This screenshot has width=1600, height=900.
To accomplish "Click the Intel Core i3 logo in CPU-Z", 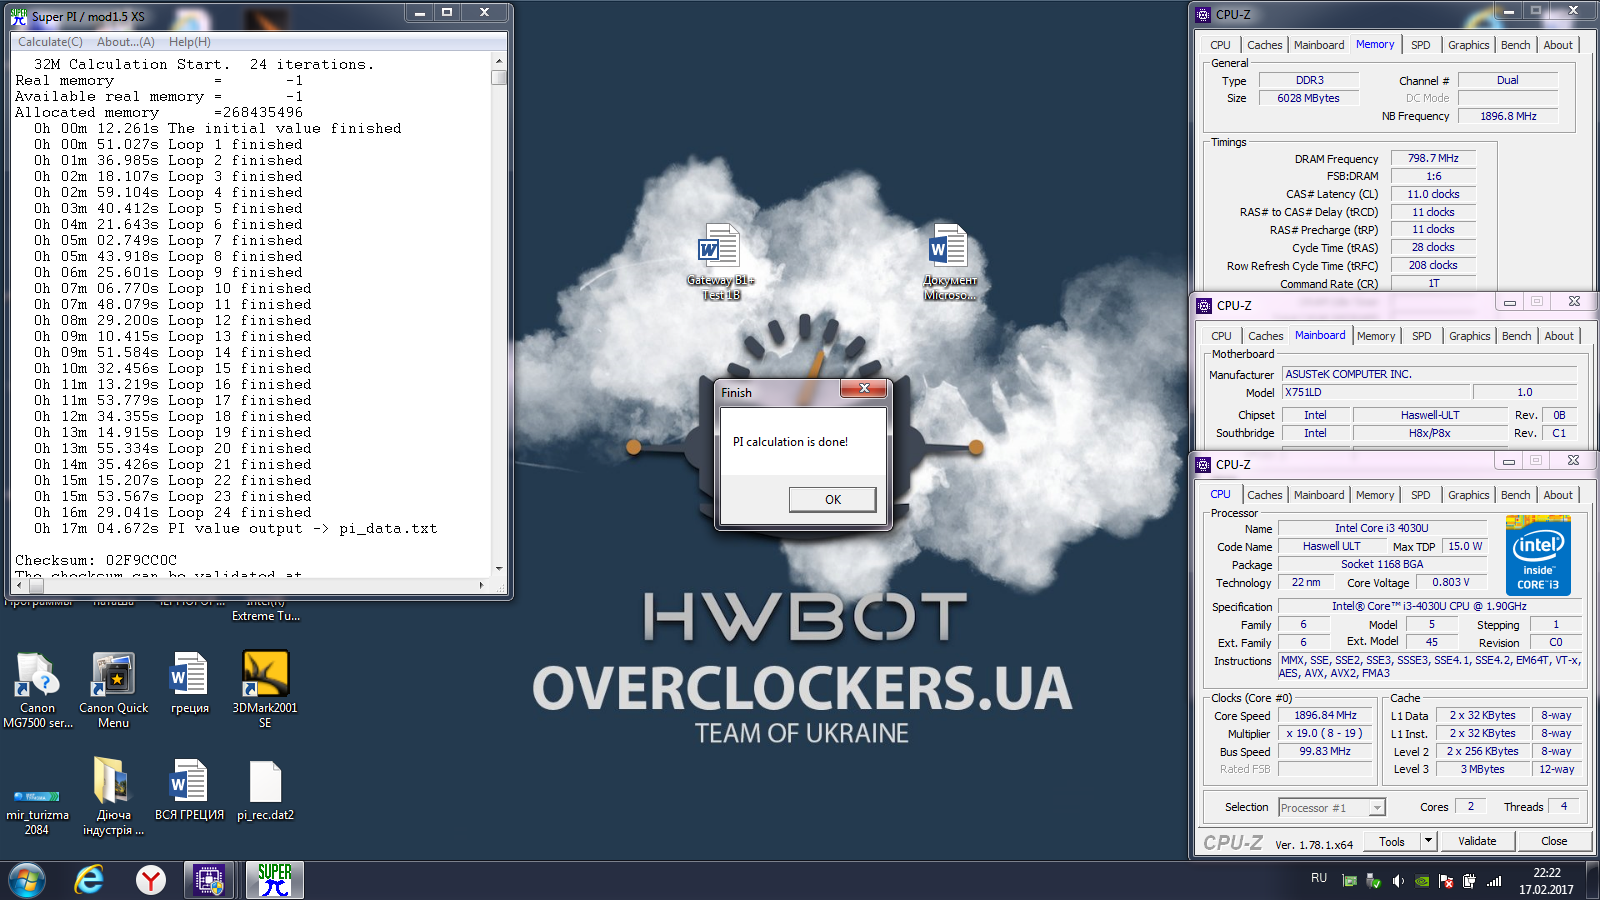I will click(1538, 556).
